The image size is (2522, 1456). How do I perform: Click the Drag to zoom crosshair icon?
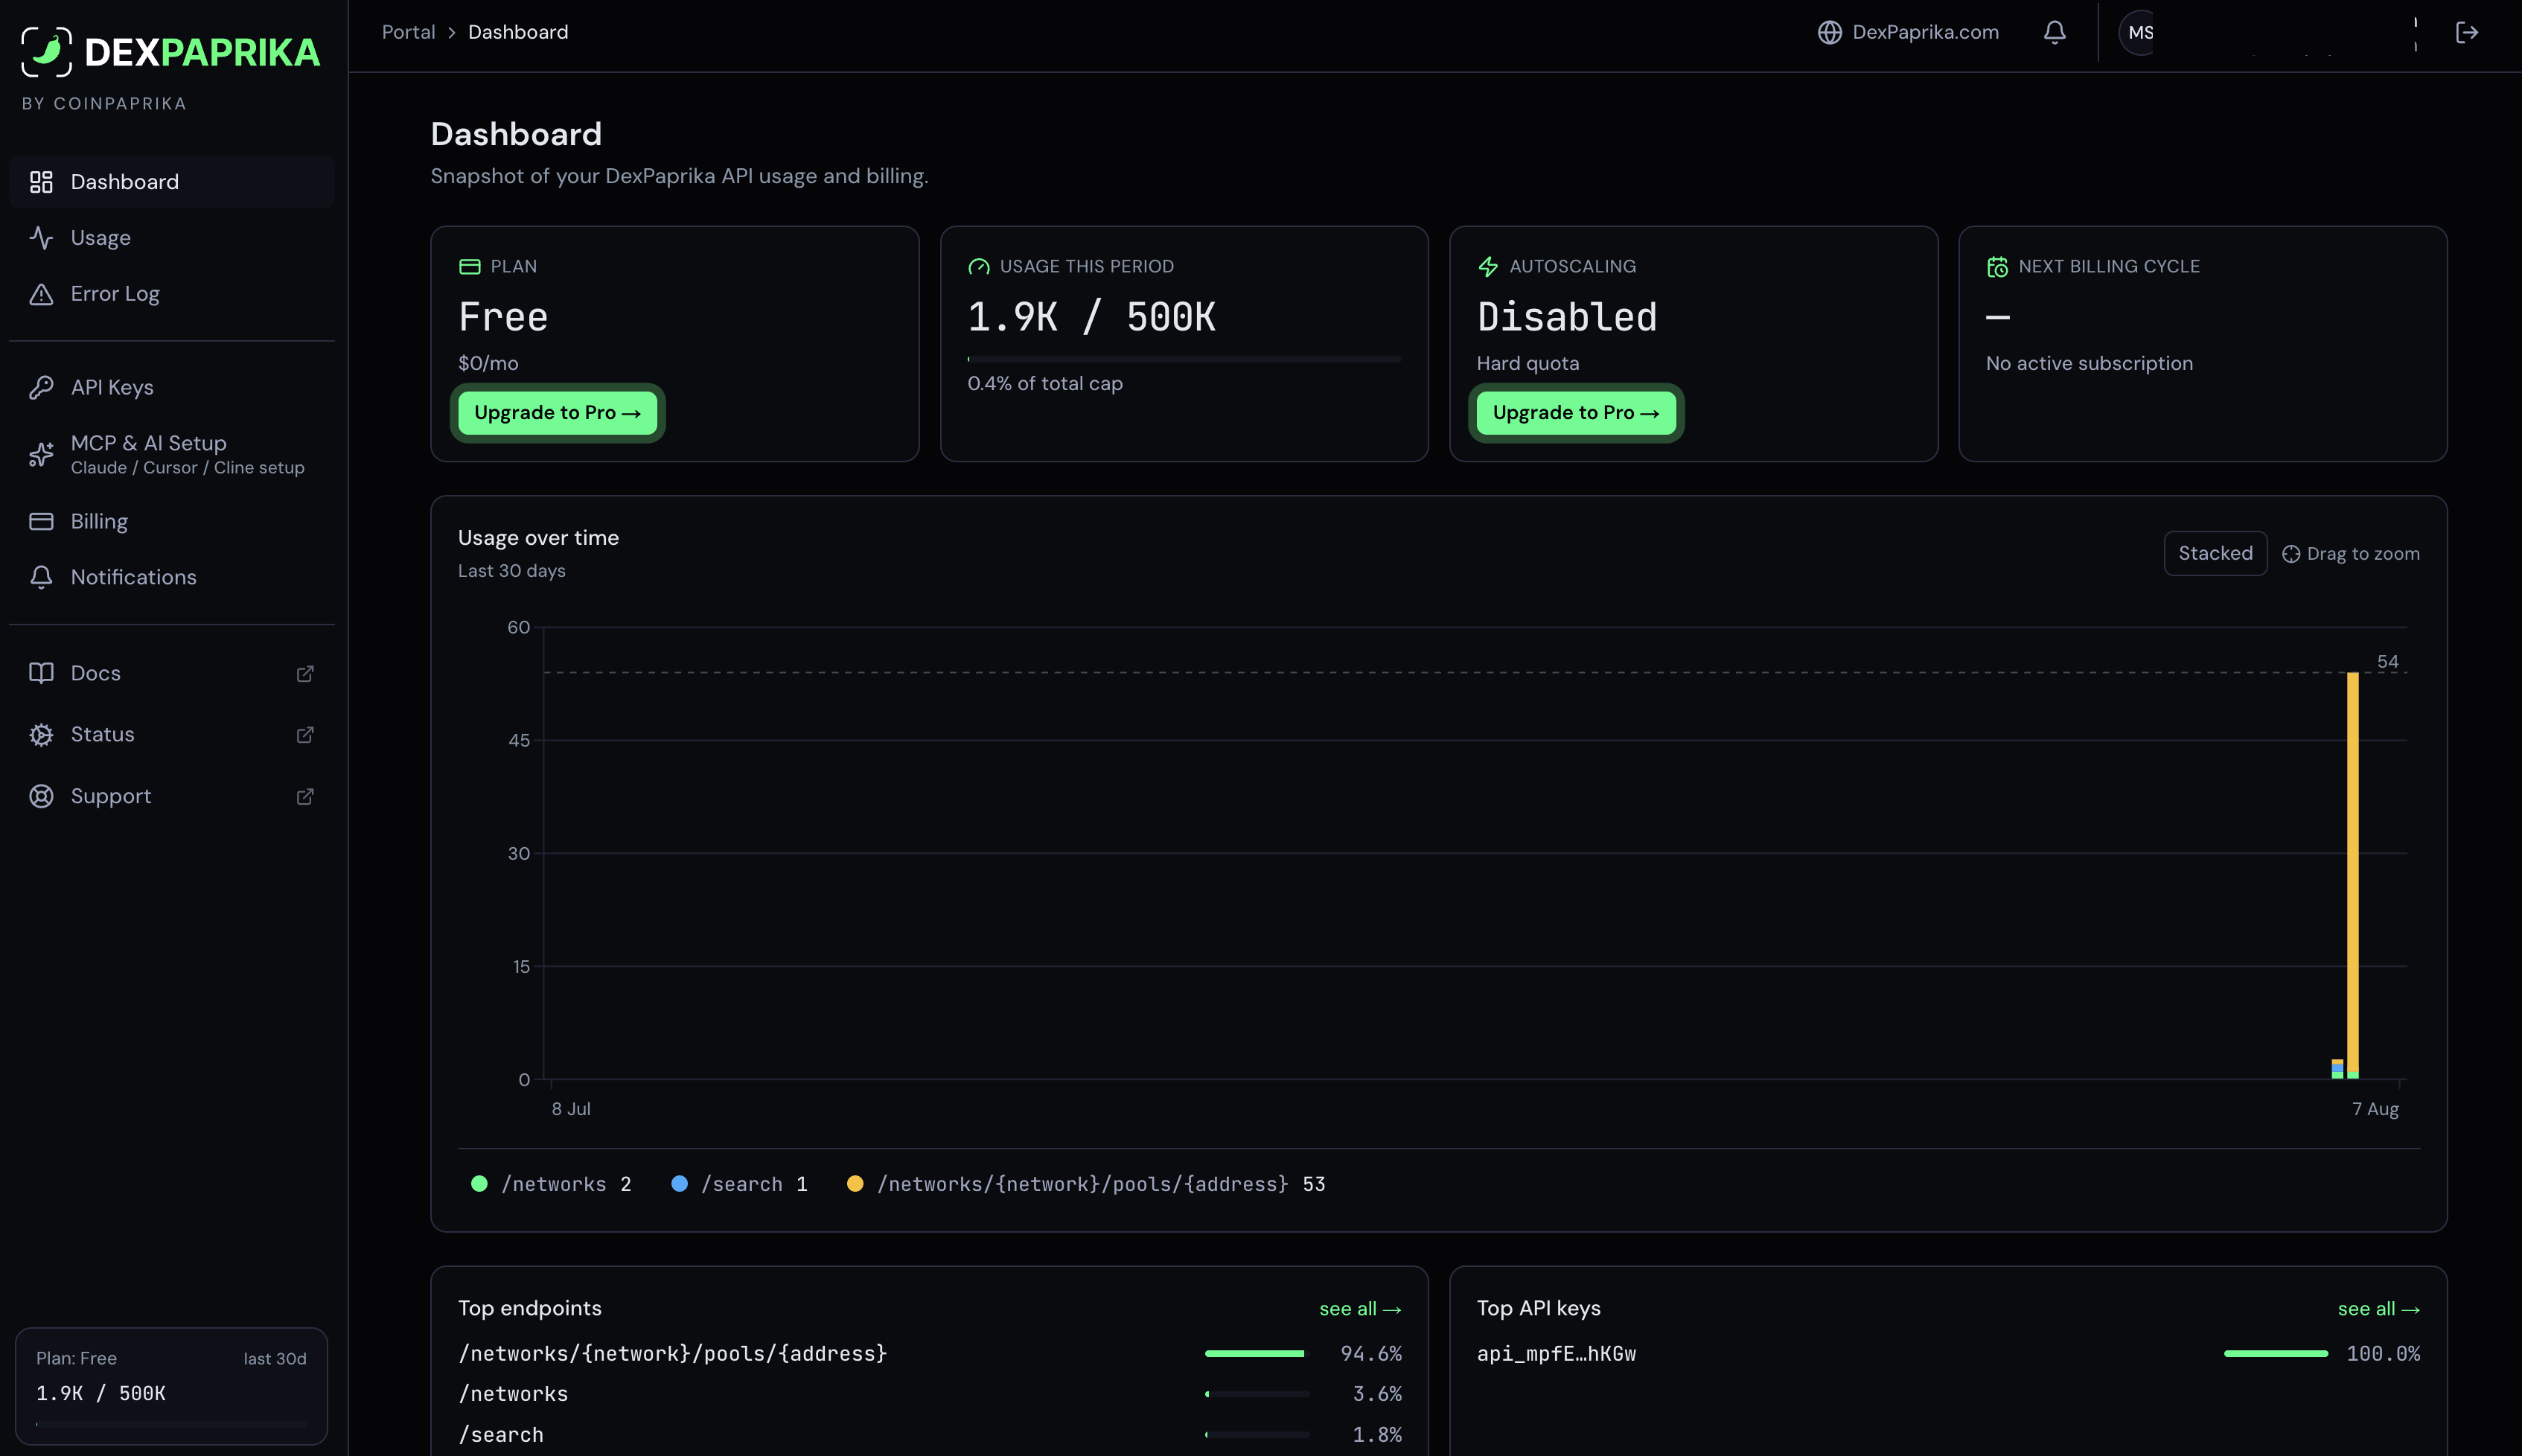pyautogui.click(x=2291, y=554)
